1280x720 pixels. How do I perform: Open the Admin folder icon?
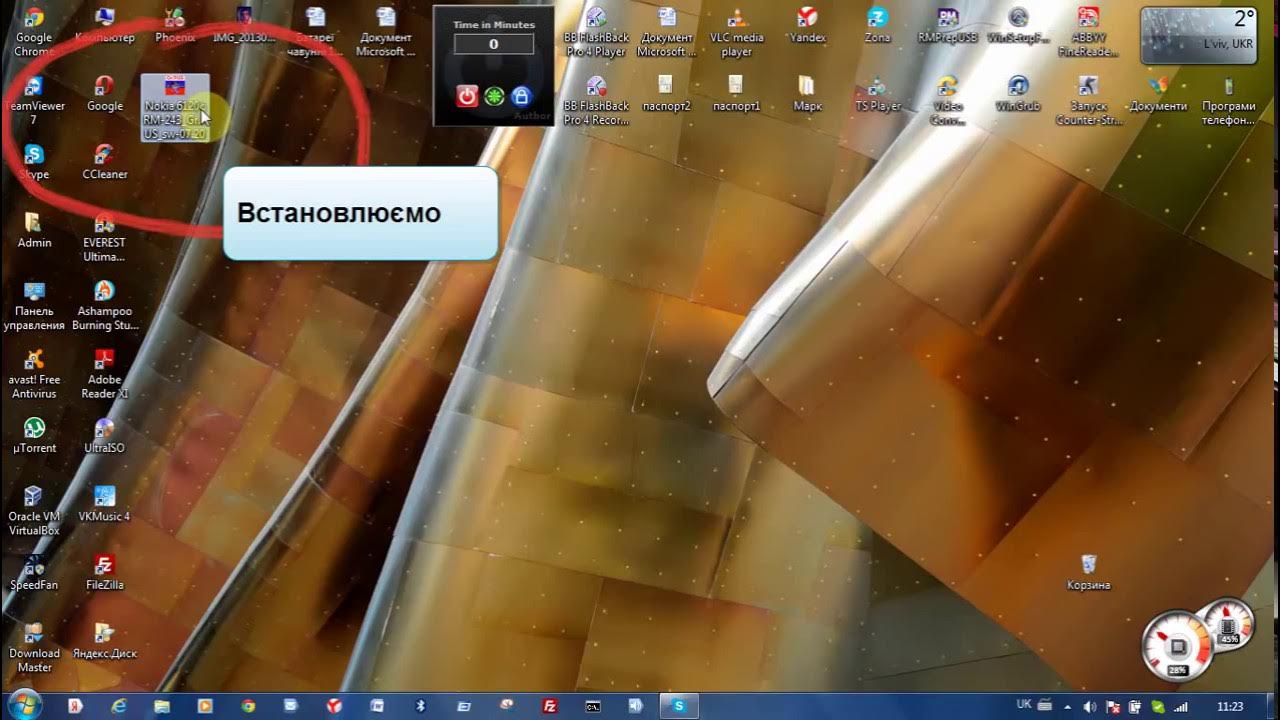tap(34, 230)
